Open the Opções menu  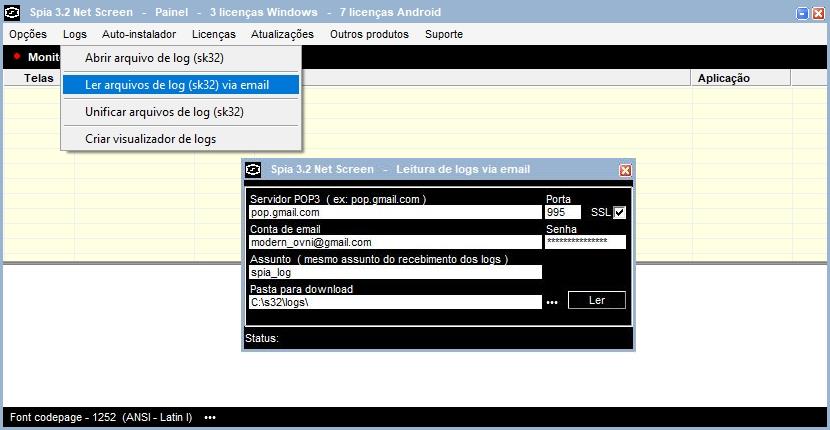[28, 34]
